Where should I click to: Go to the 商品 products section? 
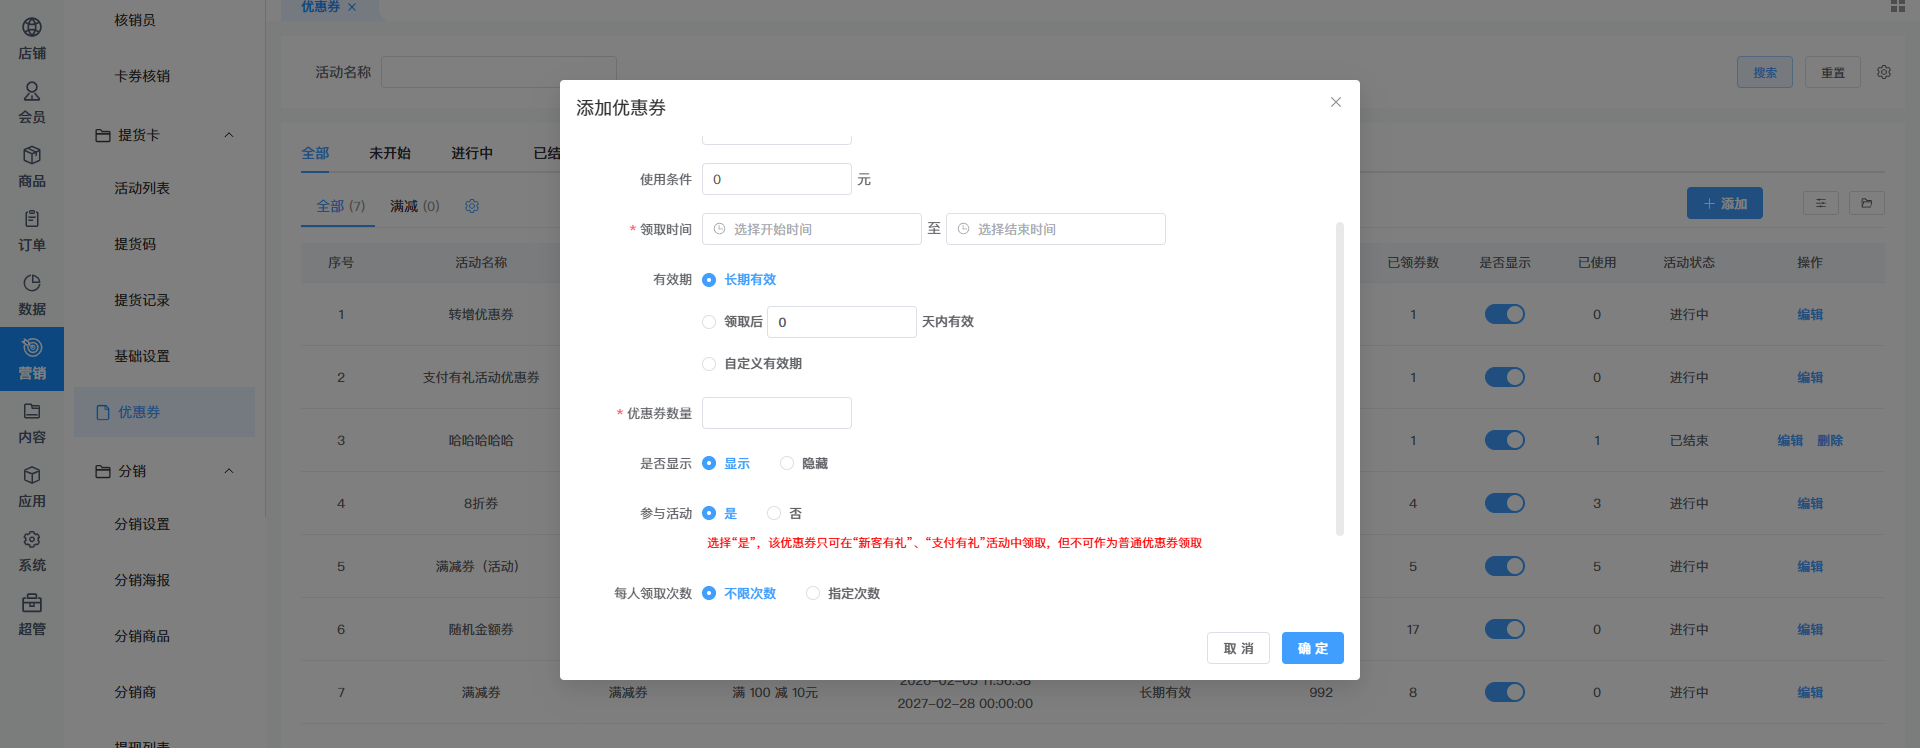pos(32,167)
